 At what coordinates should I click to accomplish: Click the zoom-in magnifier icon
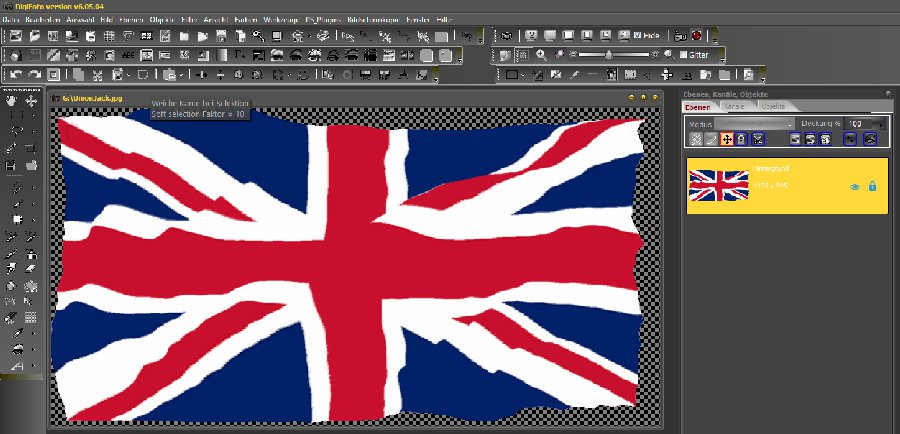541,55
